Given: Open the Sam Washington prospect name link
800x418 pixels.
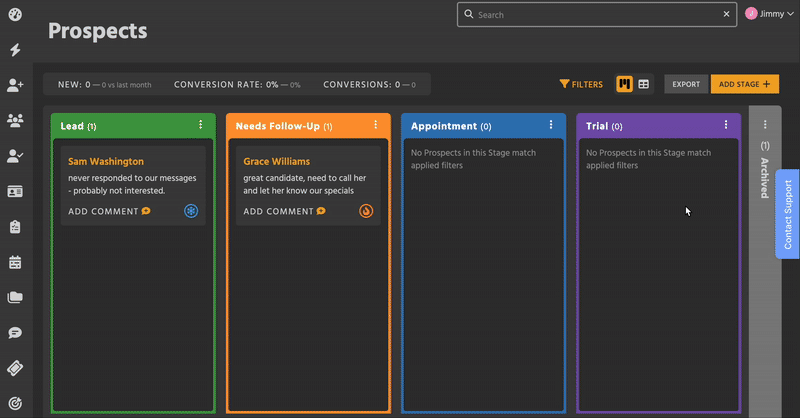Looking at the screenshot, I should click(x=106, y=161).
